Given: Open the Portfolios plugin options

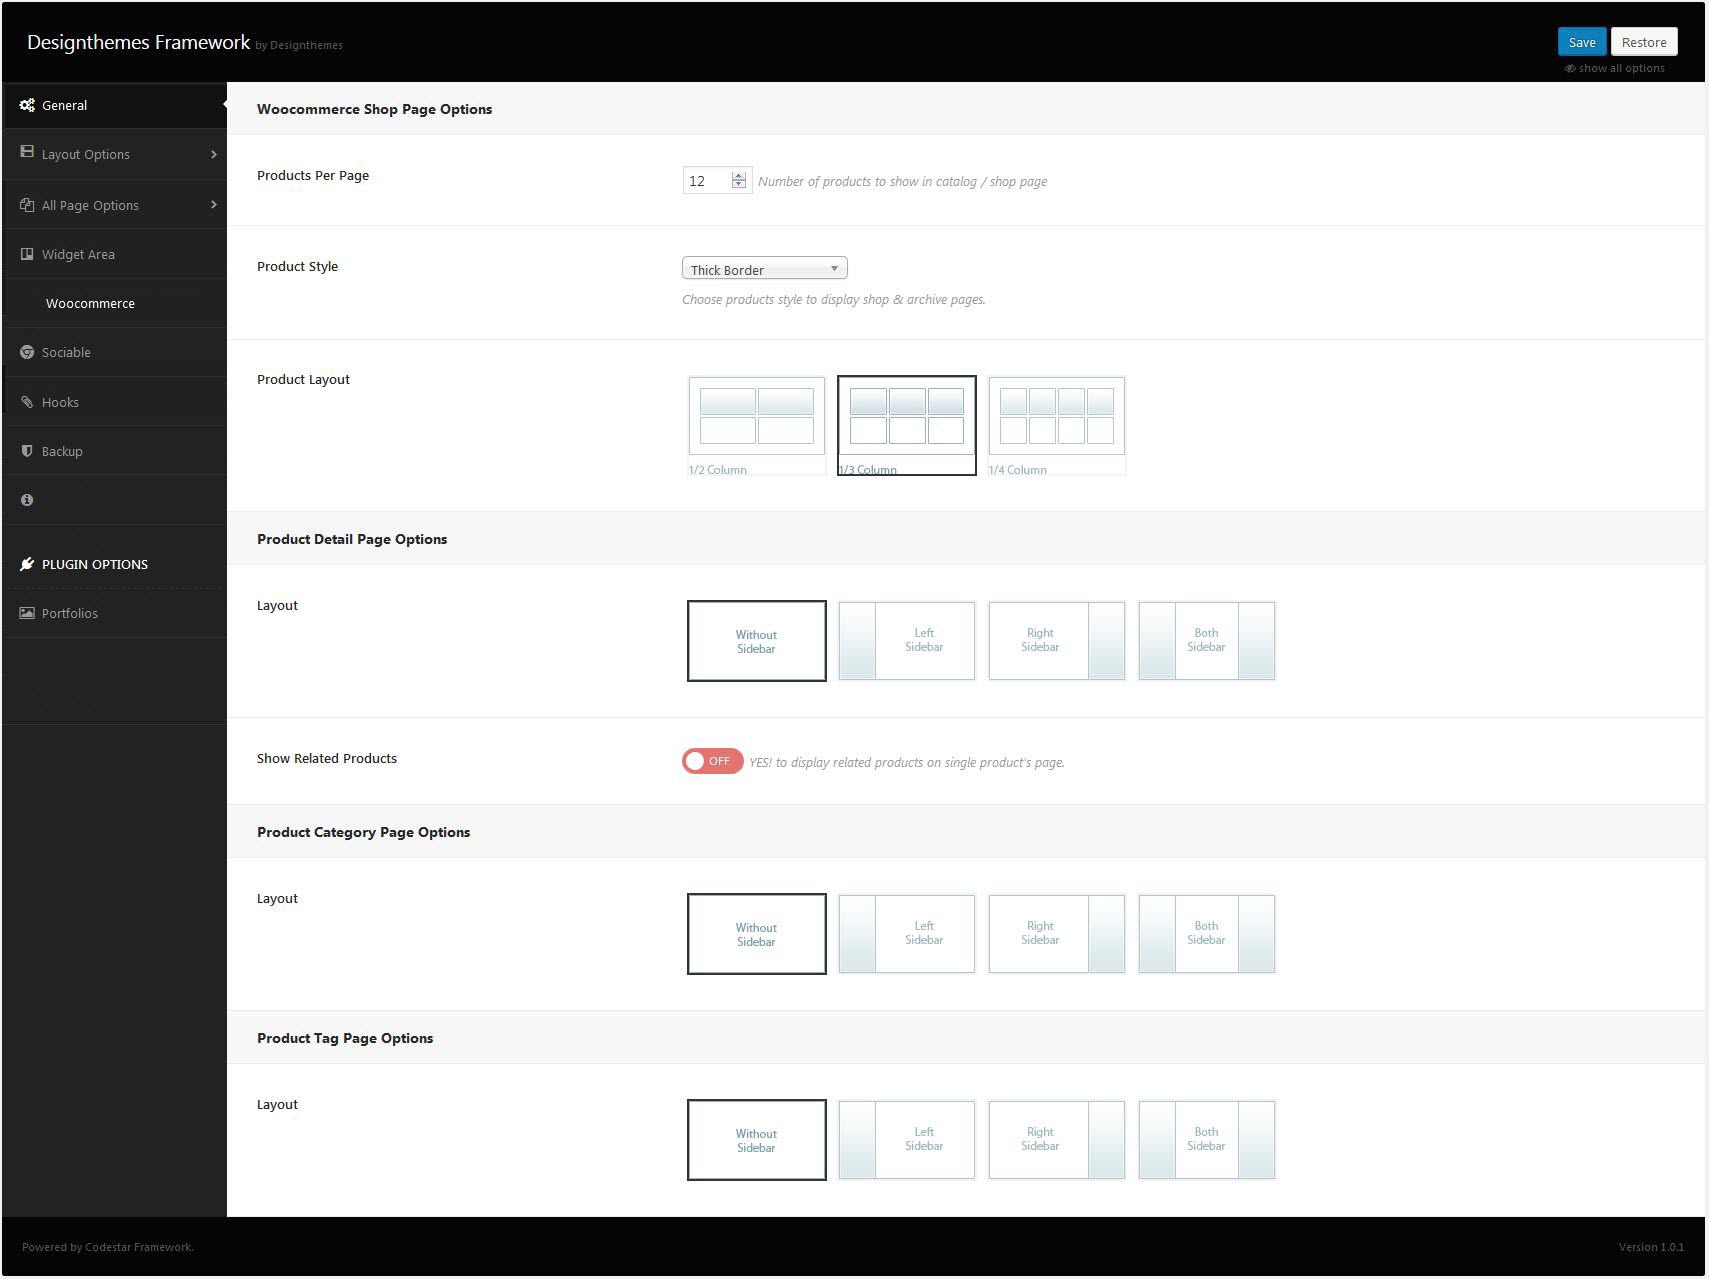Looking at the screenshot, I should [x=114, y=613].
